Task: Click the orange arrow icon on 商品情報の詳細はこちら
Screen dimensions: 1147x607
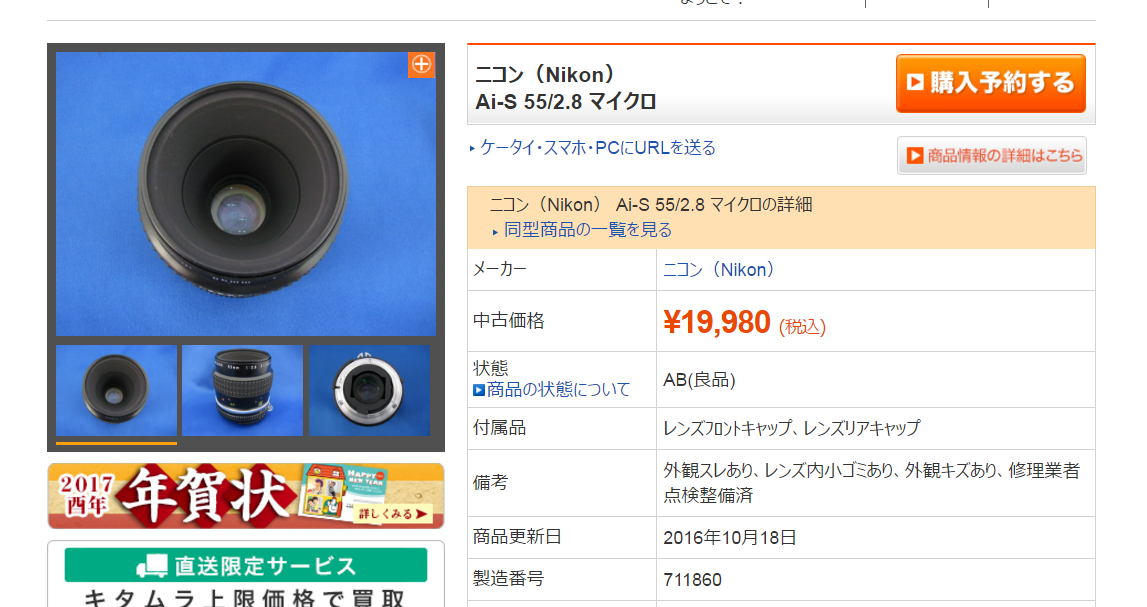Action: coord(914,156)
